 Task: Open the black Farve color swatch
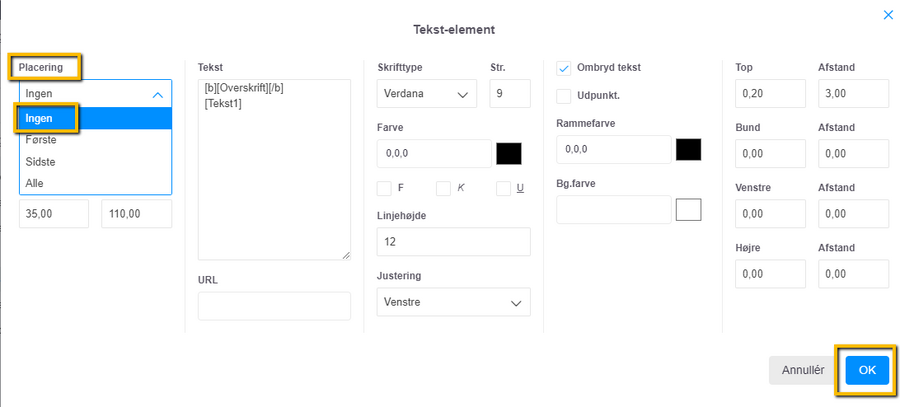point(509,153)
